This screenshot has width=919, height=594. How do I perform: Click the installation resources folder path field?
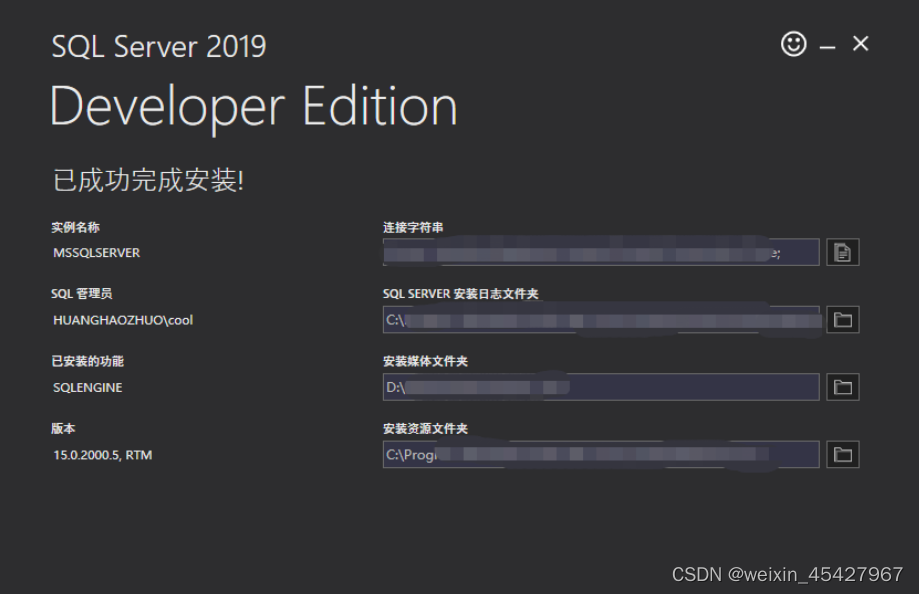tap(601, 454)
